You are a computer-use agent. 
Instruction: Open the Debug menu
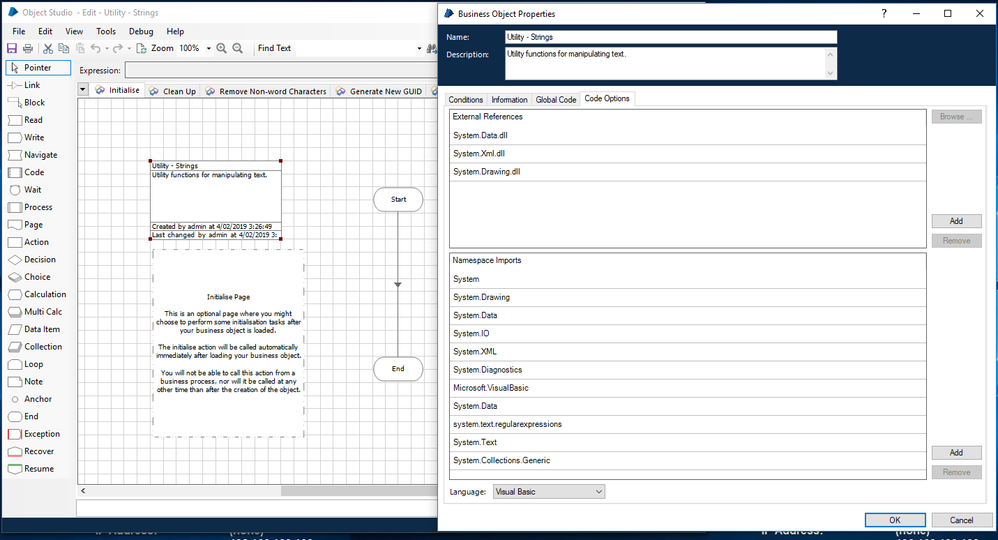tap(141, 32)
